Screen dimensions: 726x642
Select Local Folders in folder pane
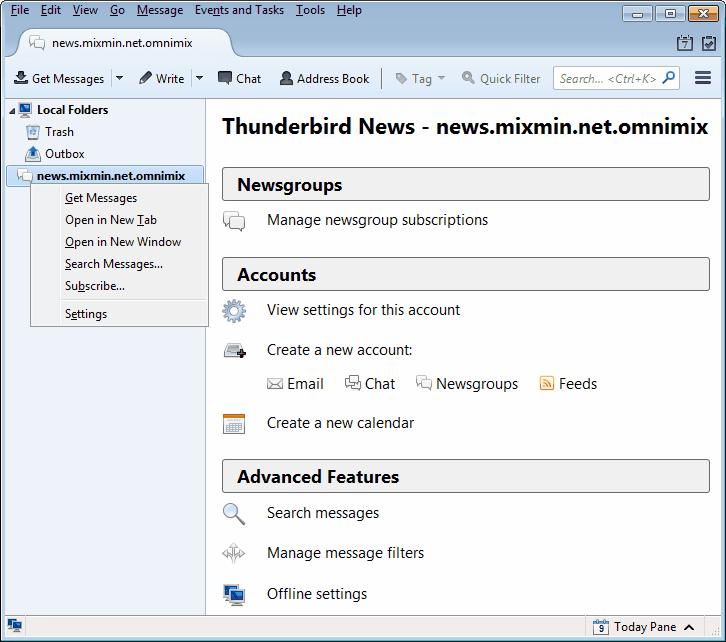click(73, 110)
